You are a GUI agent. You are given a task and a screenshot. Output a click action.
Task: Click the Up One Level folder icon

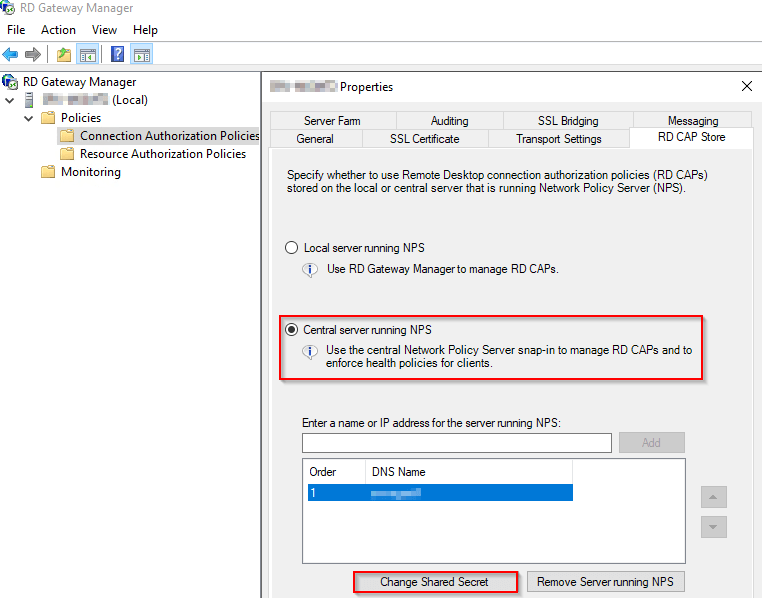(64, 54)
